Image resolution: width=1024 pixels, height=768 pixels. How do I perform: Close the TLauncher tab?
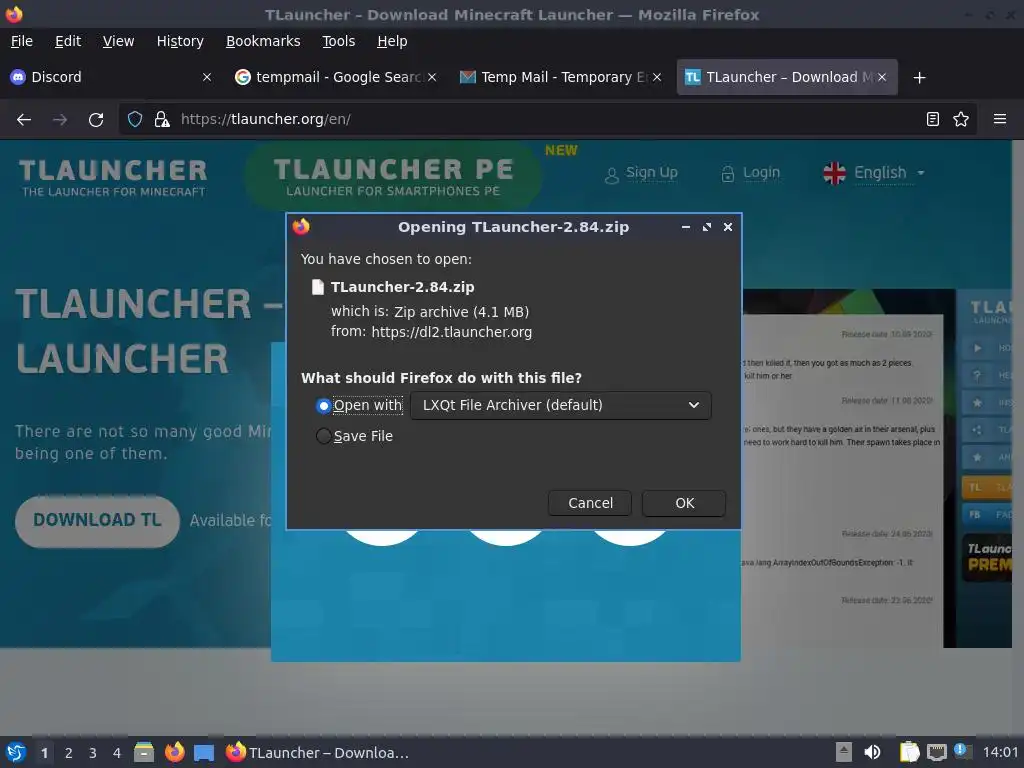882,77
